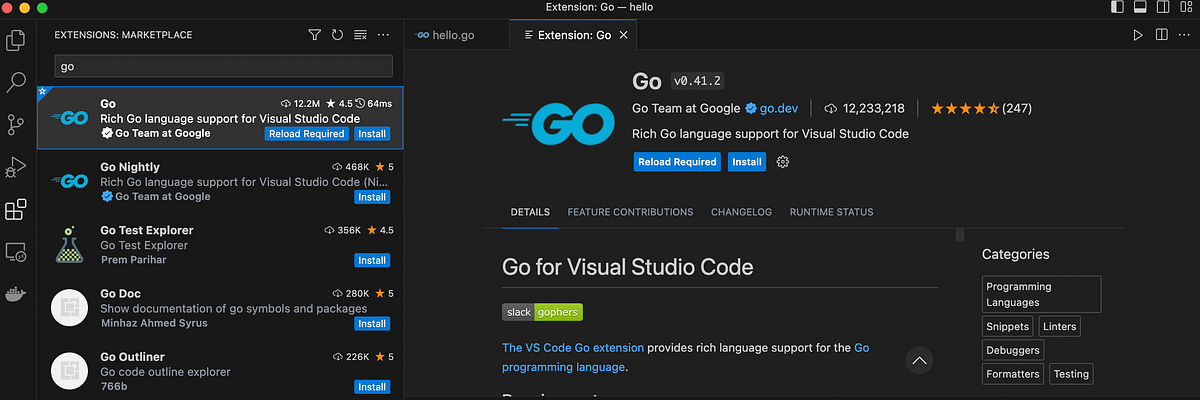Open the DETAILS tab
This screenshot has height=400, width=1200.
pyautogui.click(x=530, y=212)
